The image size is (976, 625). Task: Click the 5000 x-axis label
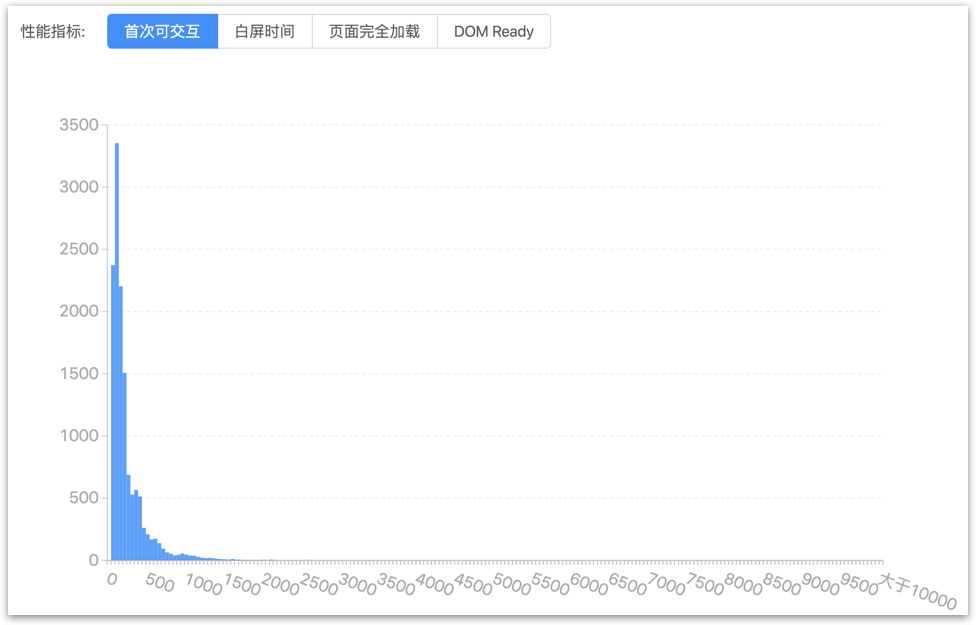(512, 584)
